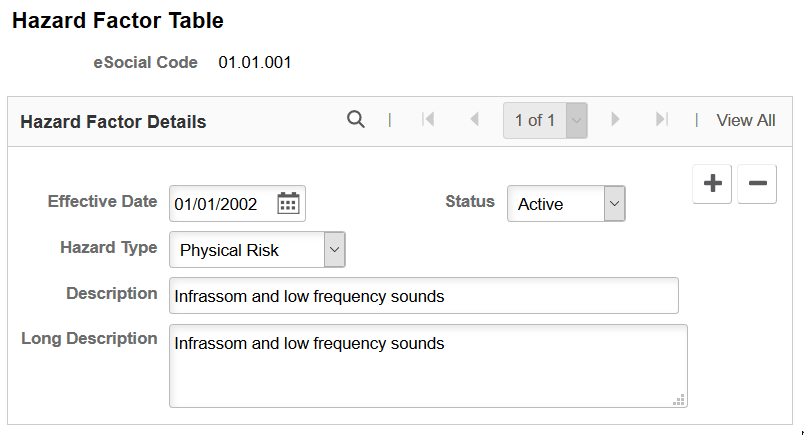Click next row arrow icon

tap(615, 120)
